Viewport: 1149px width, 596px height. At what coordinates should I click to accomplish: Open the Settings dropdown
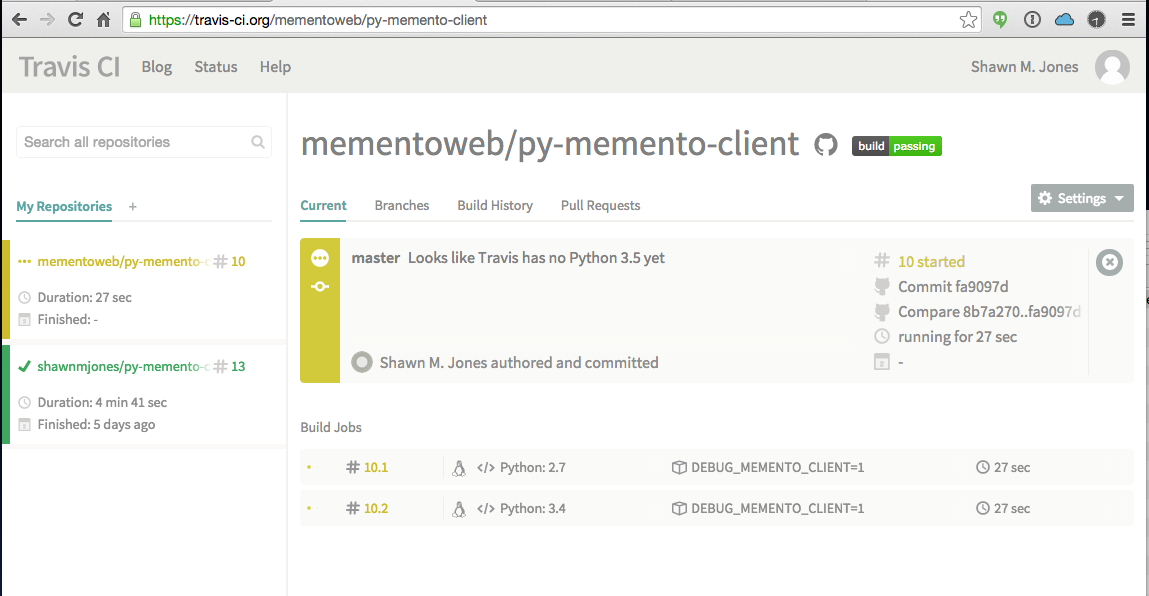click(x=1082, y=198)
